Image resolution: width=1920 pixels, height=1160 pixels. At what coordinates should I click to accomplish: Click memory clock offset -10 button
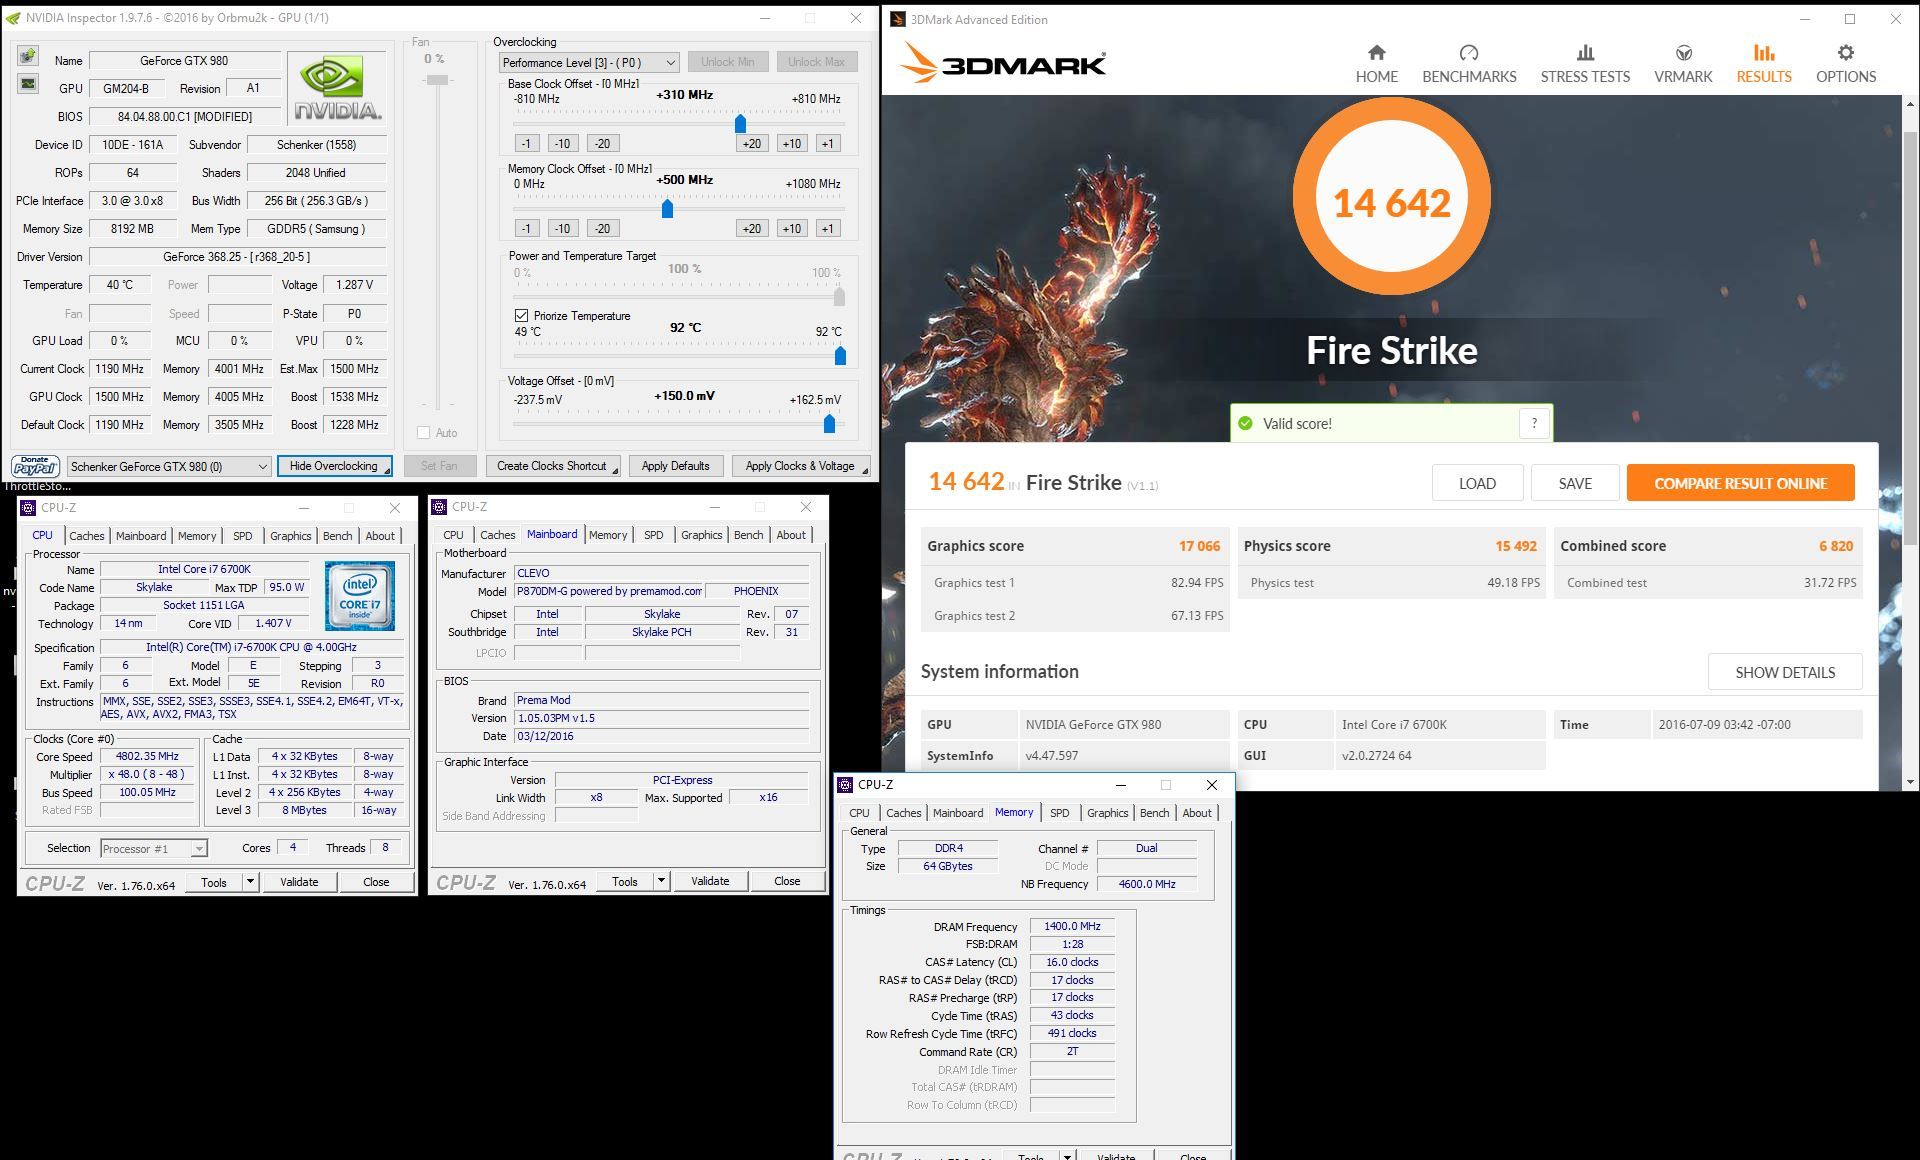click(563, 229)
